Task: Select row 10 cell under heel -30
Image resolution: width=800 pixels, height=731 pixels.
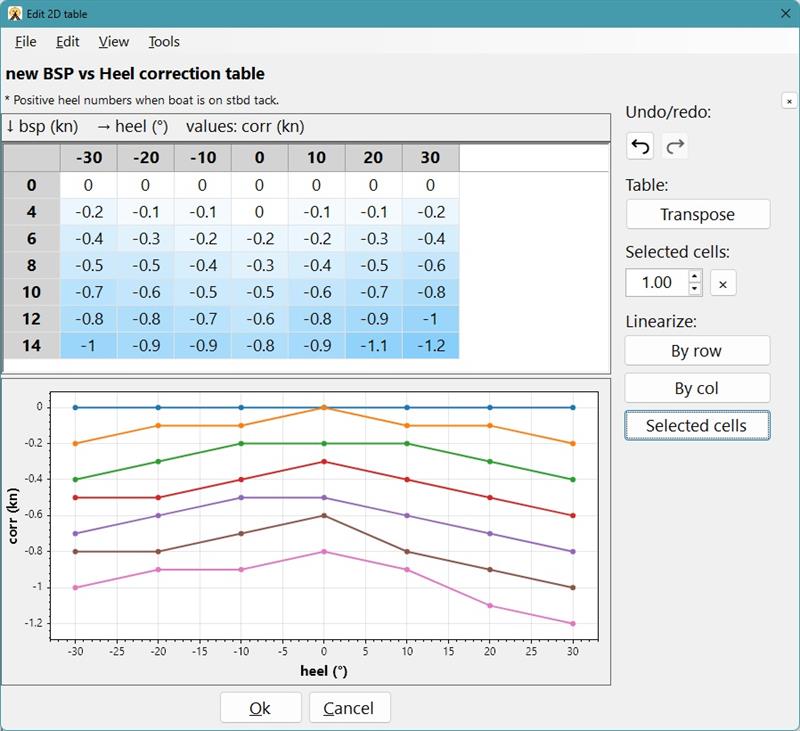Action: (89, 292)
